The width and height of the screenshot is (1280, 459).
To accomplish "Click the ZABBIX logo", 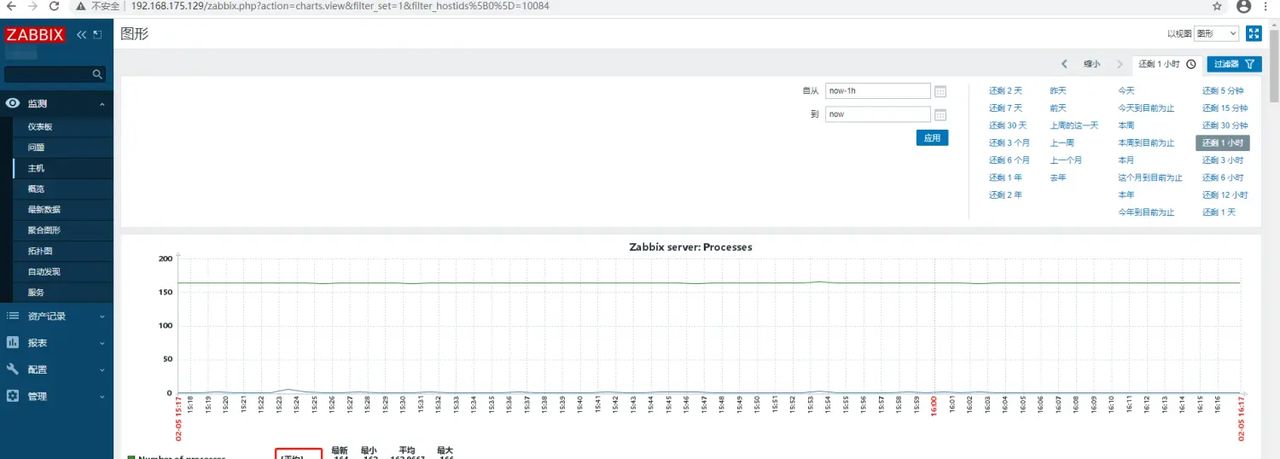I will (35, 34).
